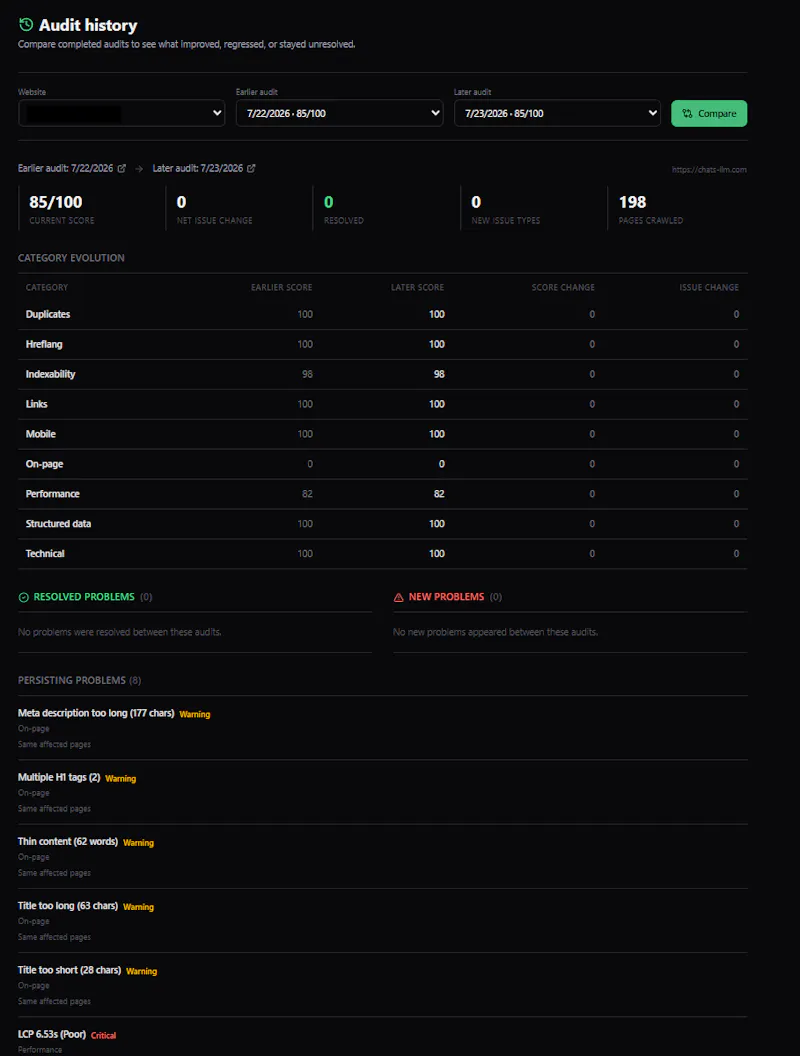Click the Category Evolution heading

pos(71,258)
